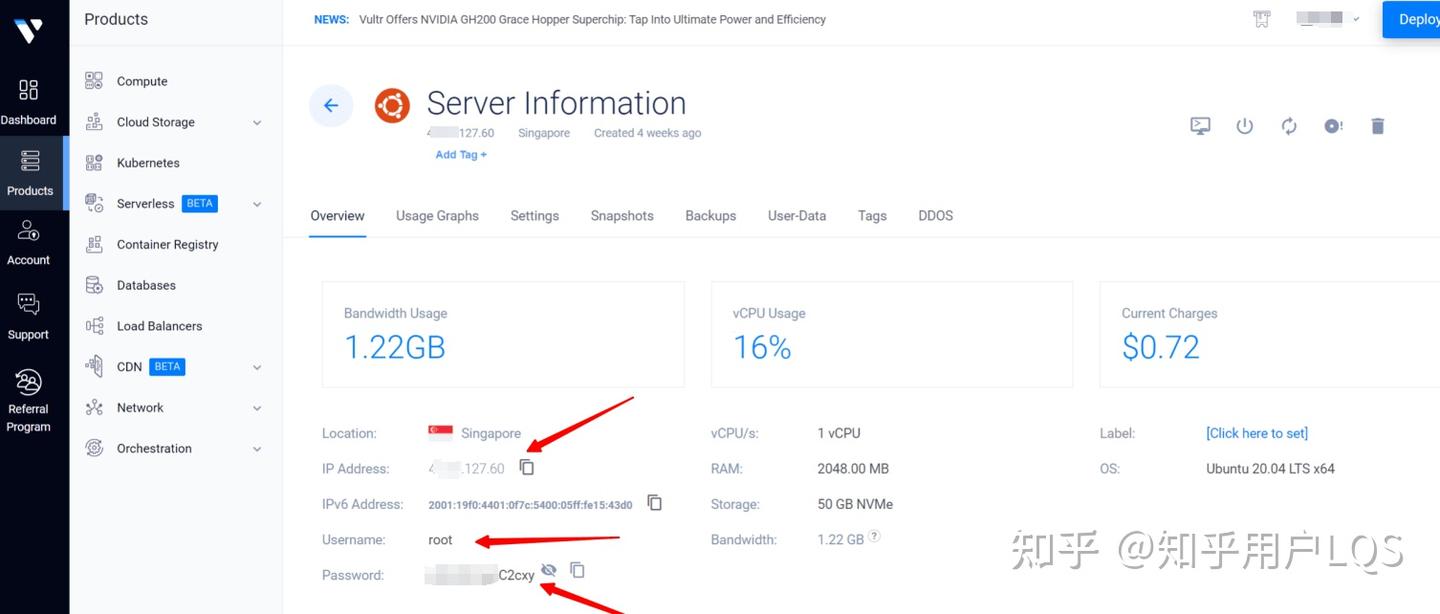Open the NVIDIA GH200 news headline
This screenshot has width=1440, height=614.
point(592,19)
